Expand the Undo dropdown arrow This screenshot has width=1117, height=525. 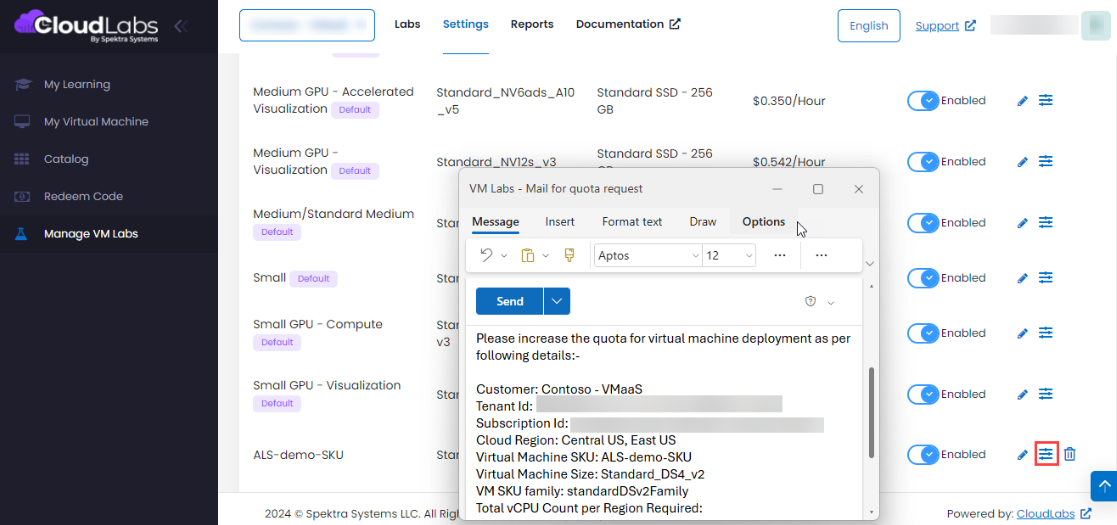[x=504, y=256]
